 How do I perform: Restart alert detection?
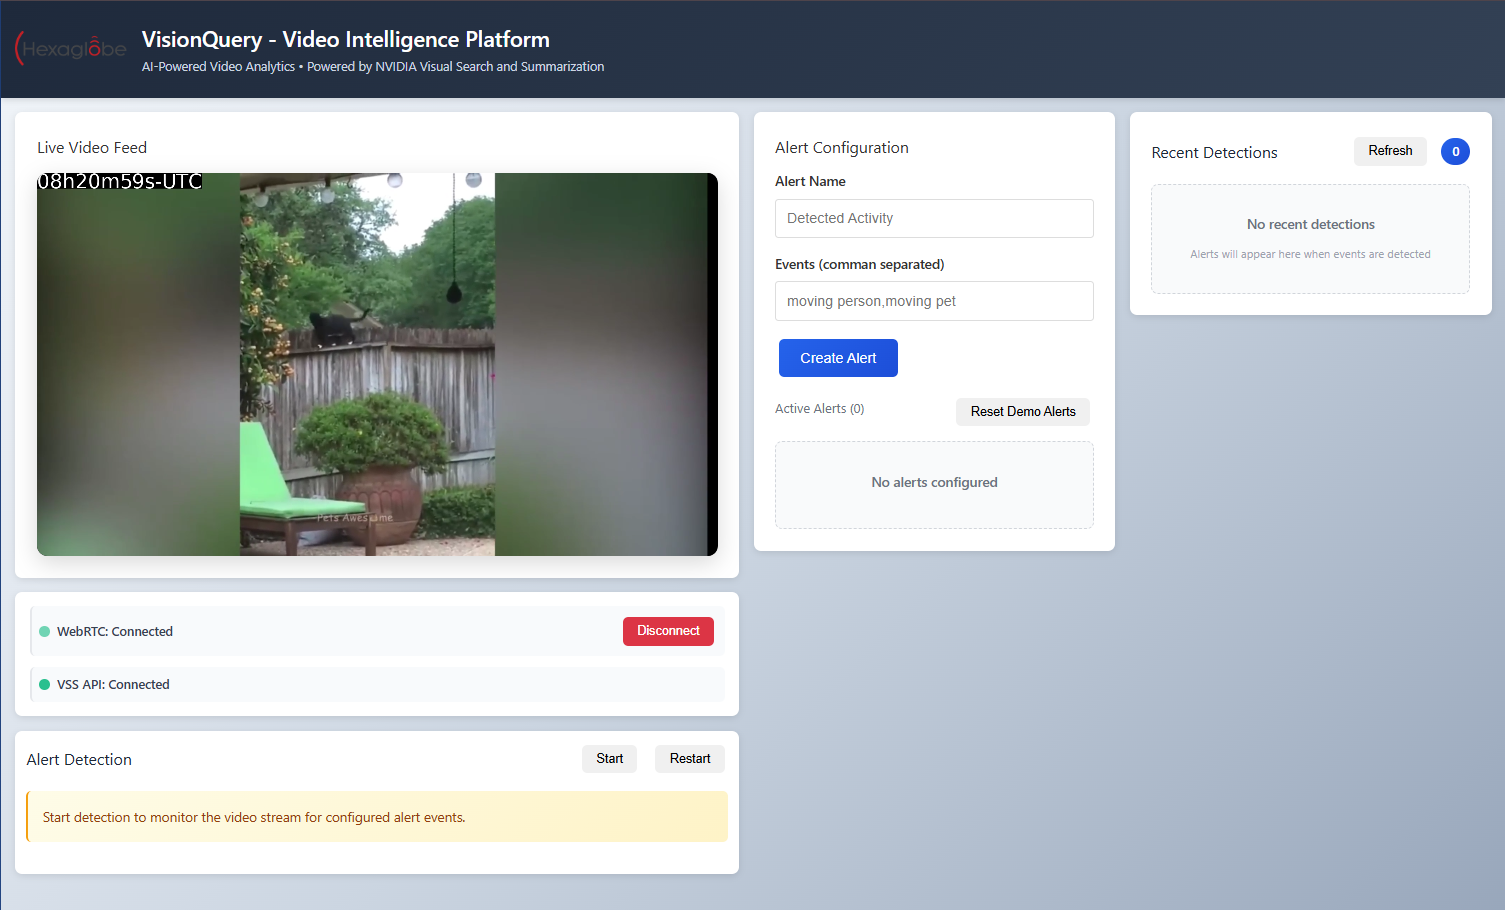coord(690,759)
